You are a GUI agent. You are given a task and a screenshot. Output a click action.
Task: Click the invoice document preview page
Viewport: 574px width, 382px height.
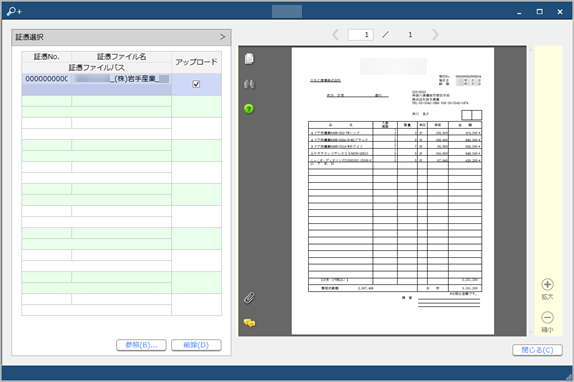coord(393,191)
